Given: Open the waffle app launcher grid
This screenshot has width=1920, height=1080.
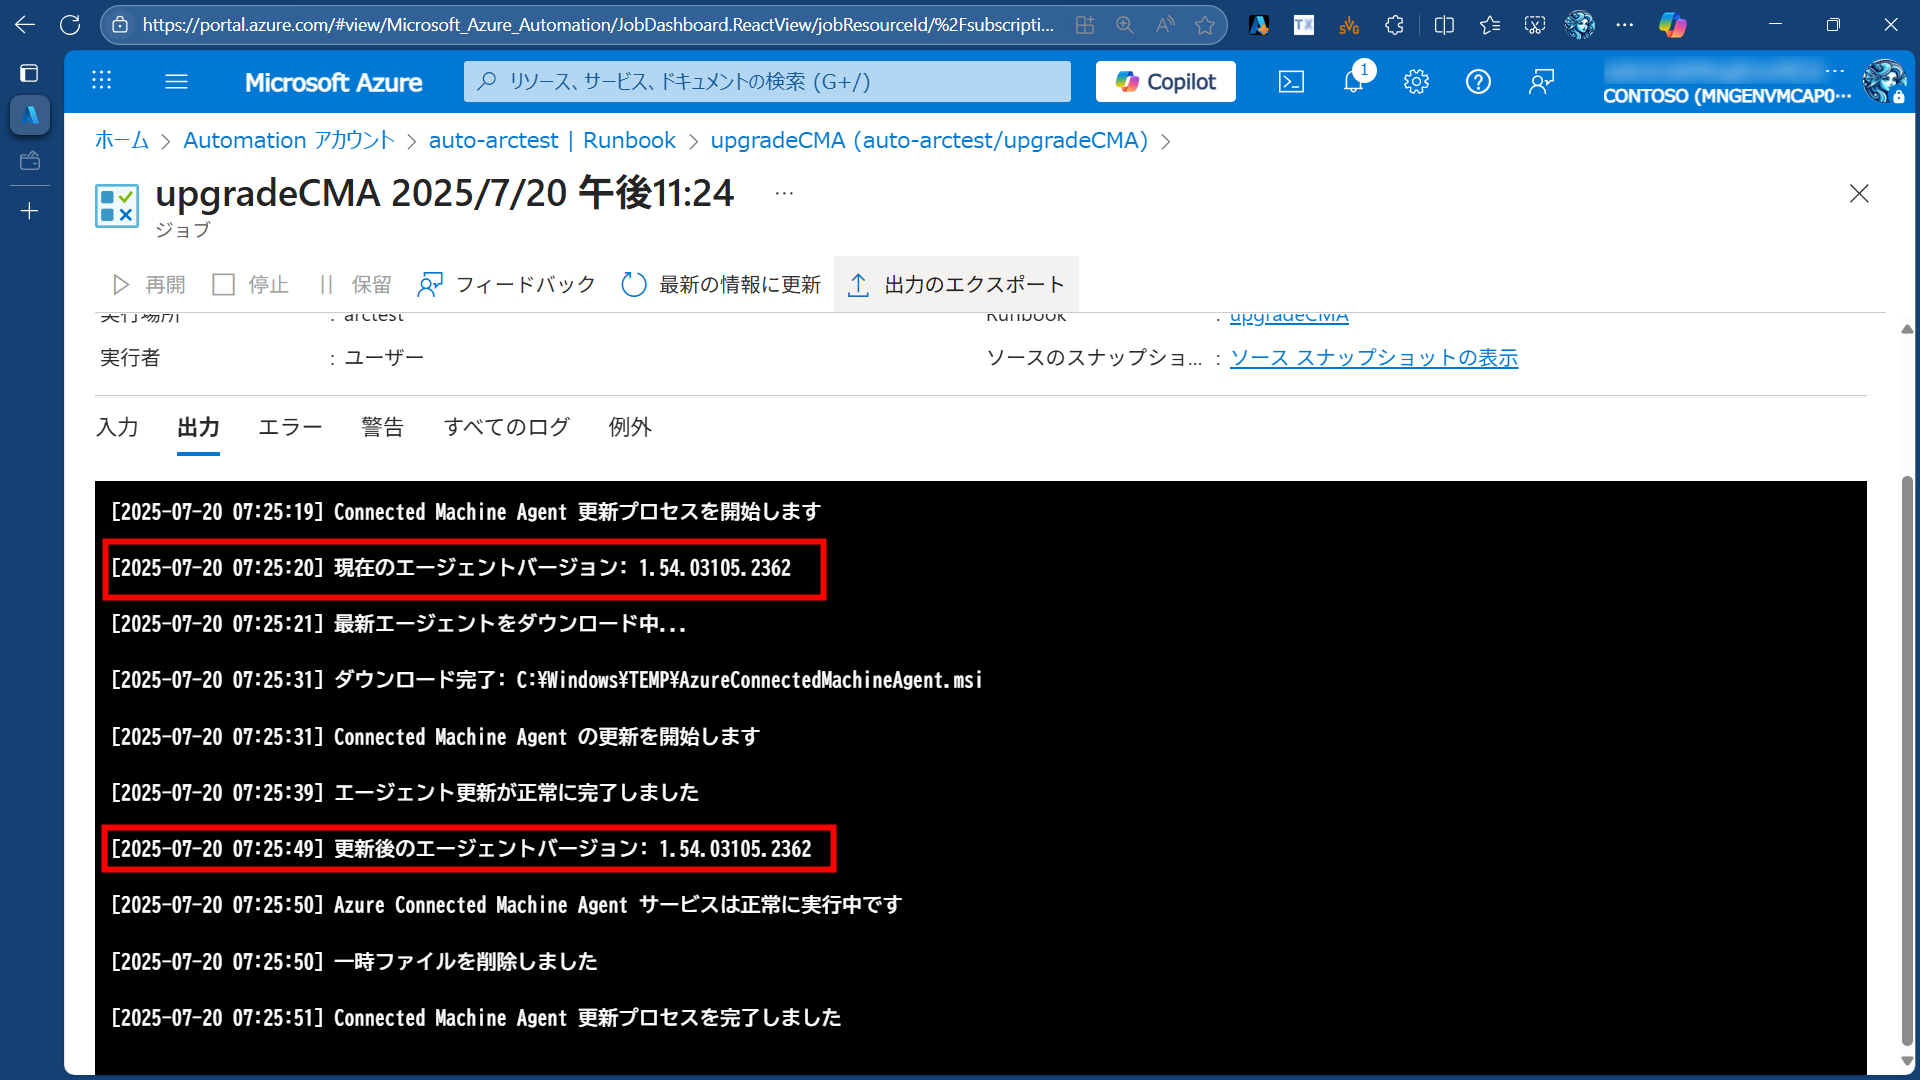Looking at the screenshot, I should (x=102, y=82).
